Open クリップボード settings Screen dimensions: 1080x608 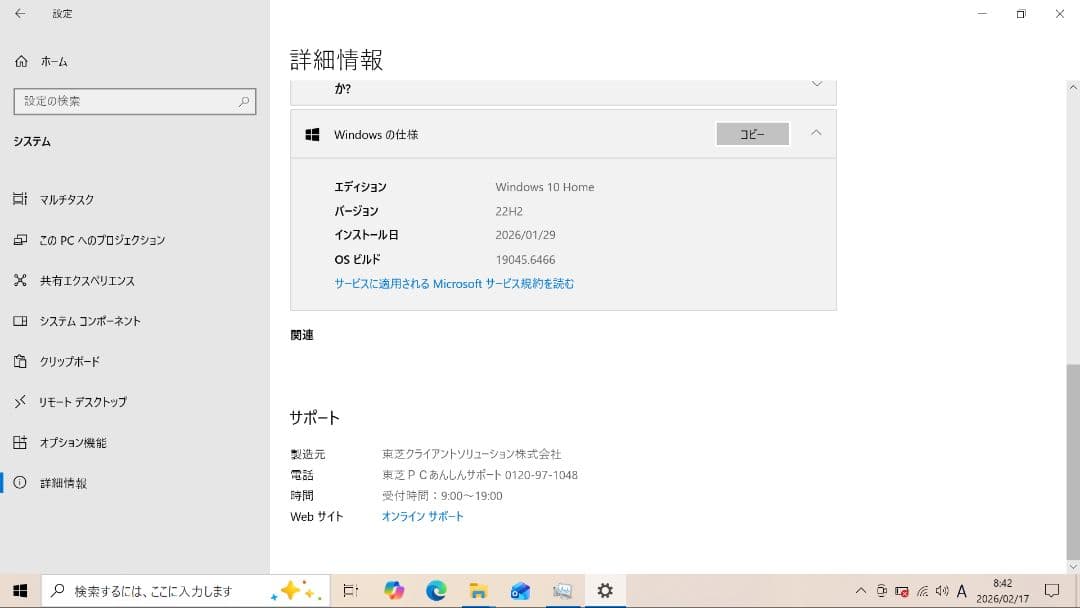click(x=134, y=361)
